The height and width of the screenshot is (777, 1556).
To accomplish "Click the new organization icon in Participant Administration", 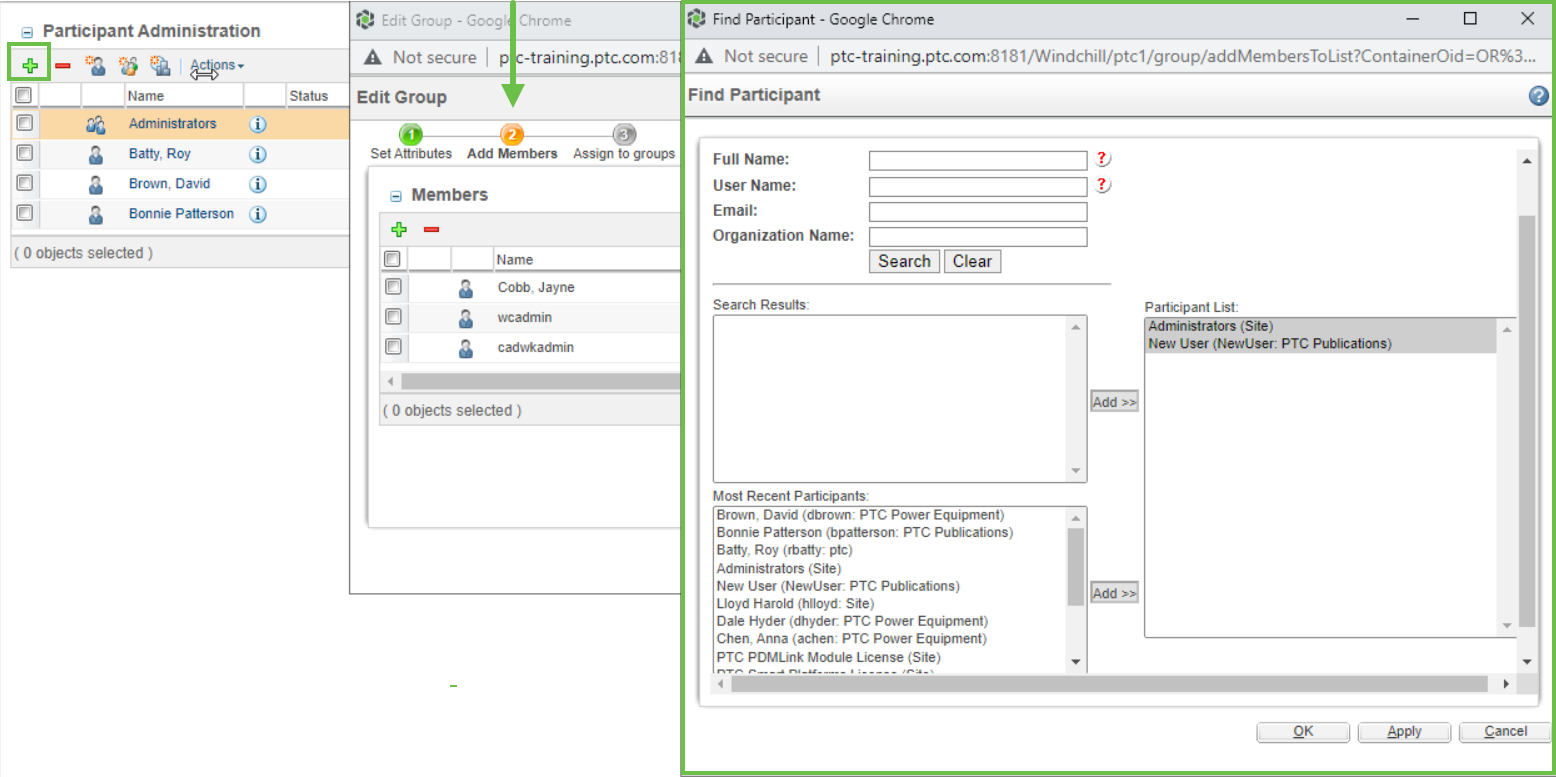I will click(x=160, y=66).
